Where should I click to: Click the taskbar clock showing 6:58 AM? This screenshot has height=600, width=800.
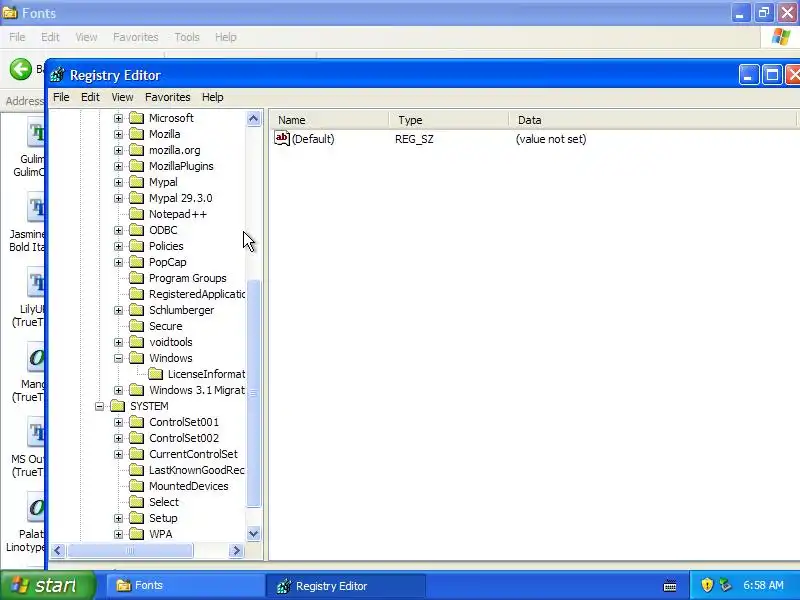coord(763,585)
